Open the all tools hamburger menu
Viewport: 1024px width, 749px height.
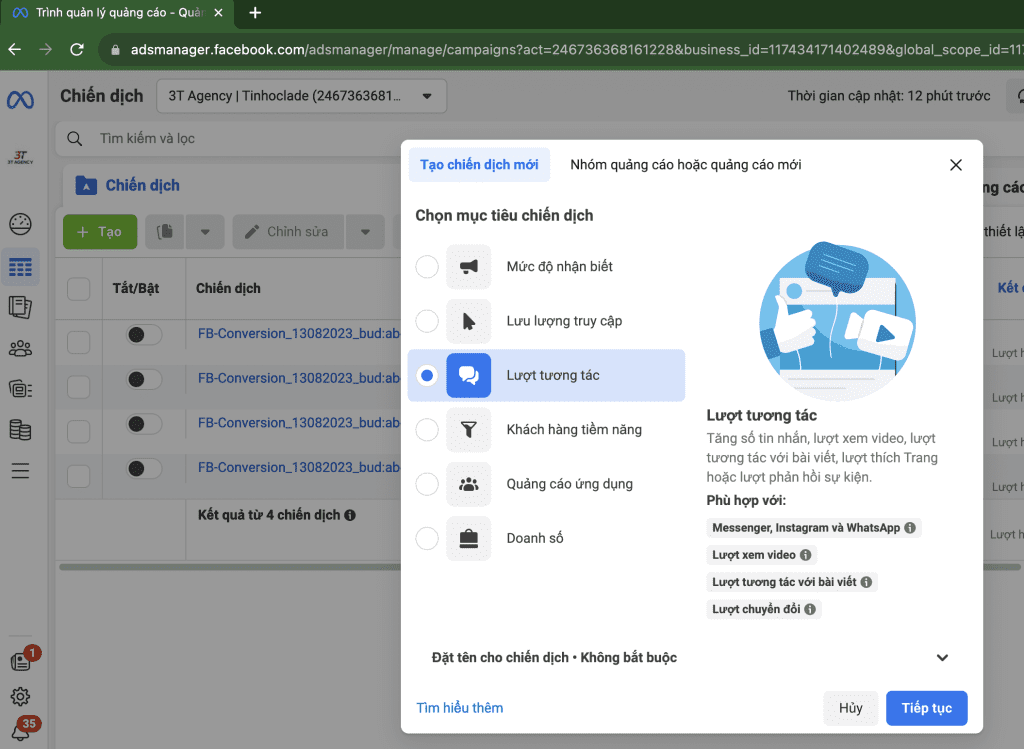[20, 471]
